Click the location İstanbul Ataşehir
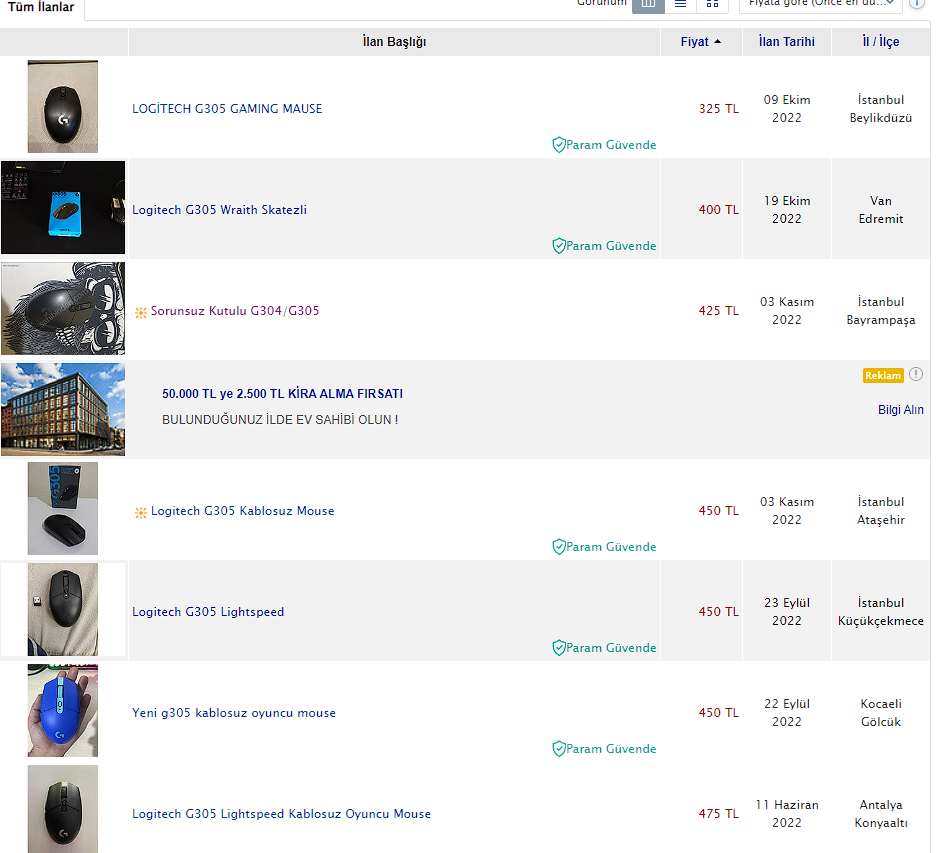The image size is (950, 853). tap(880, 511)
